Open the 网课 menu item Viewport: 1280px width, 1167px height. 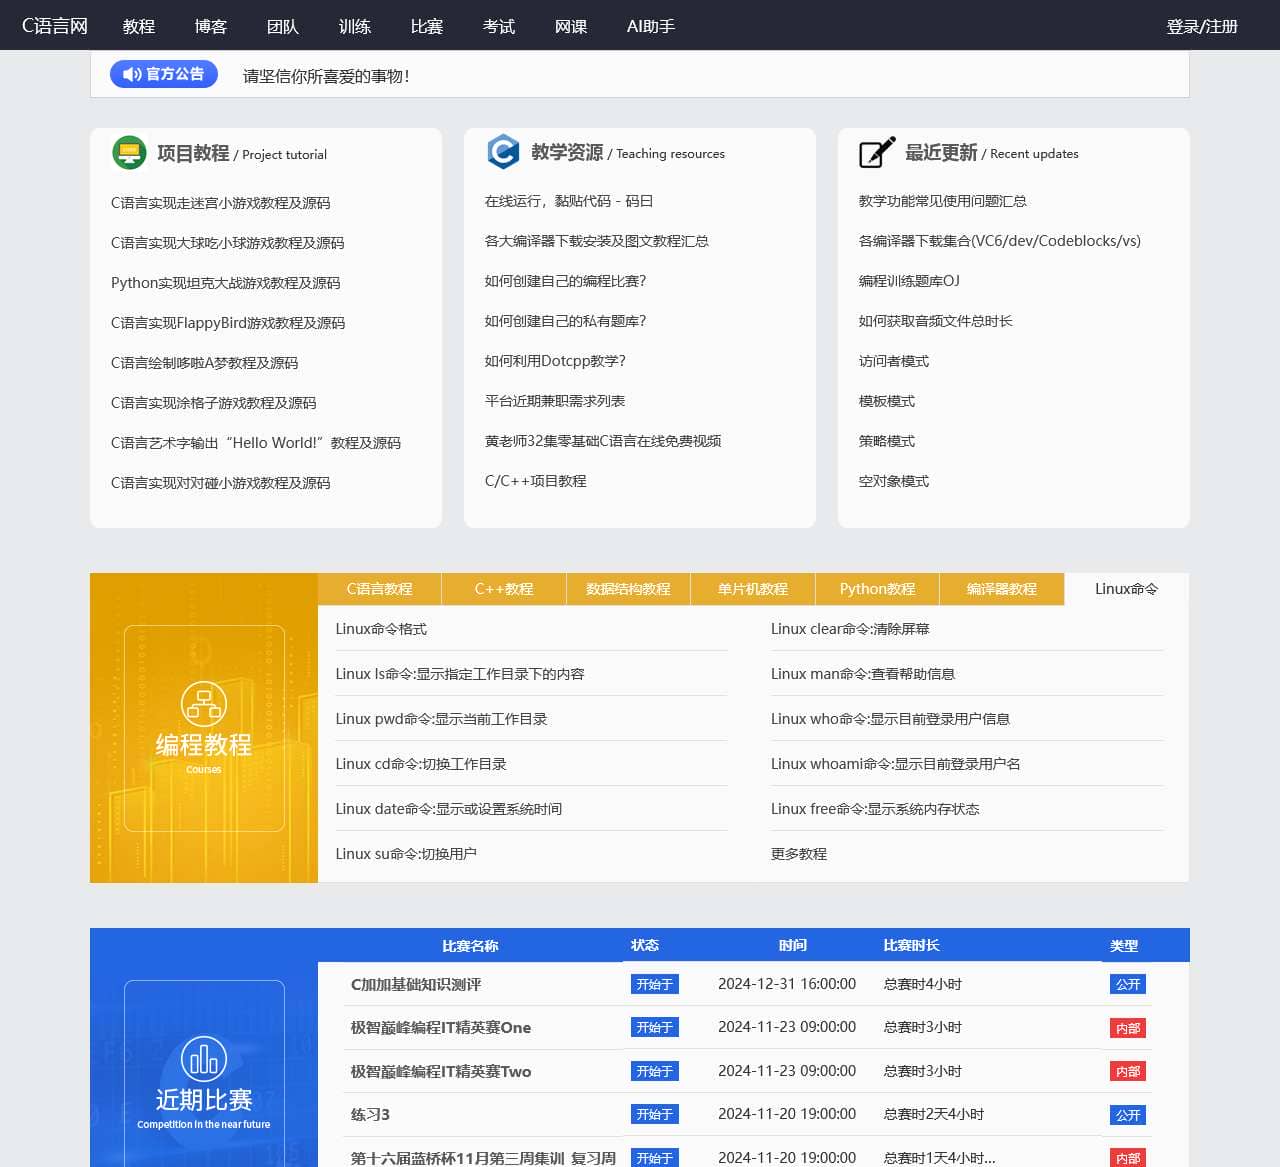[x=571, y=27]
